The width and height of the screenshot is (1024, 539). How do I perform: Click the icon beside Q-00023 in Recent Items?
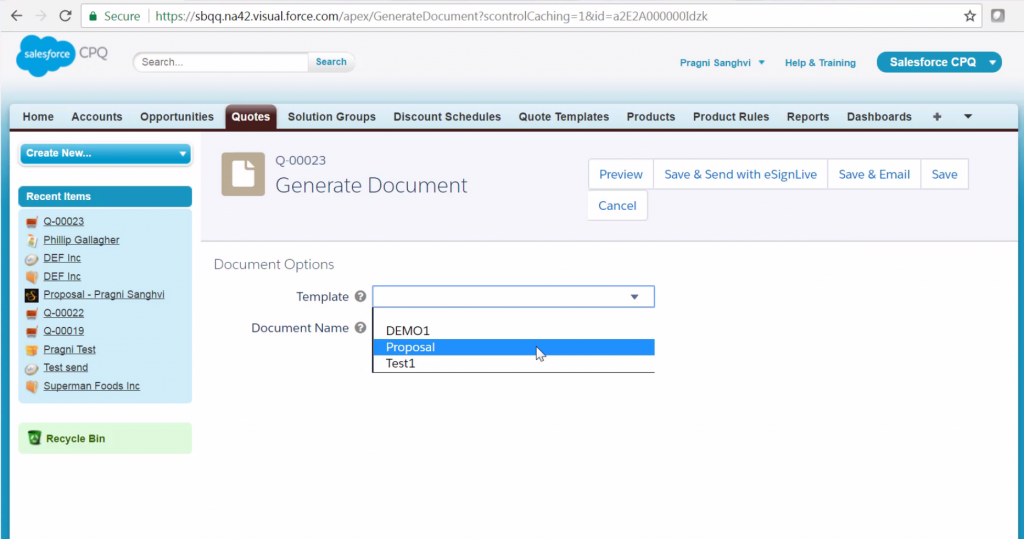click(31, 221)
